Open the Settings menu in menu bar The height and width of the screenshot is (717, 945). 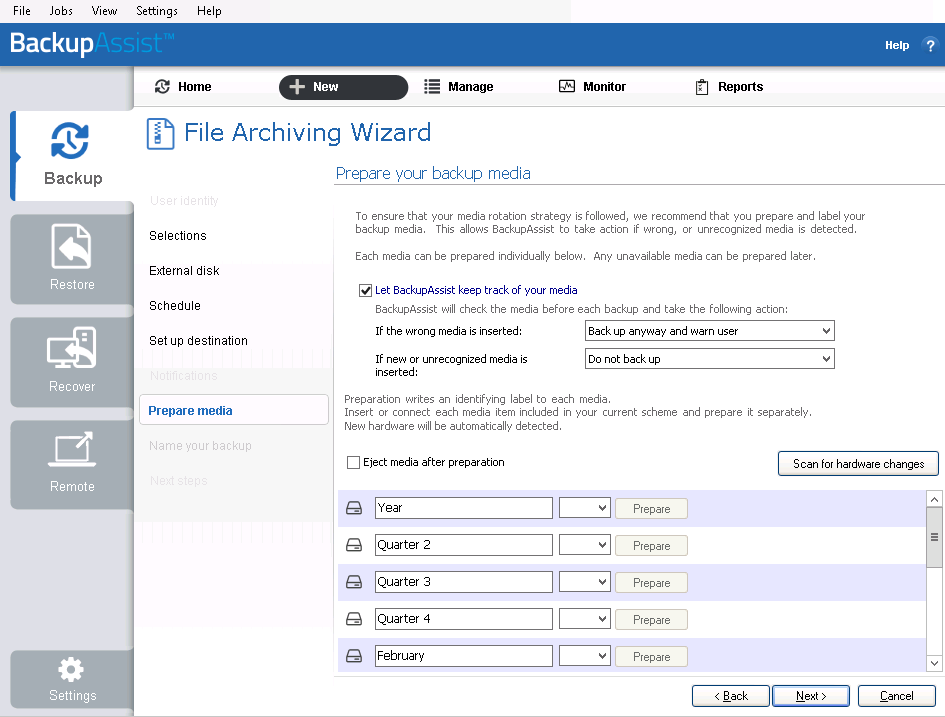(x=157, y=11)
